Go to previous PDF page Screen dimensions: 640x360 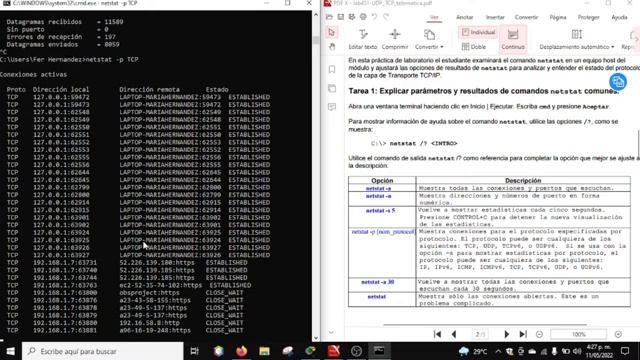point(454,334)
